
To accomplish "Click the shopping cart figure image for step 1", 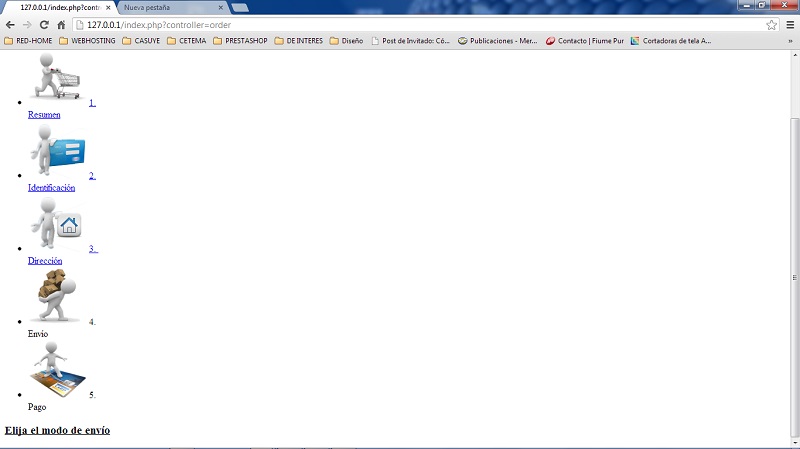I will point(58,76).
